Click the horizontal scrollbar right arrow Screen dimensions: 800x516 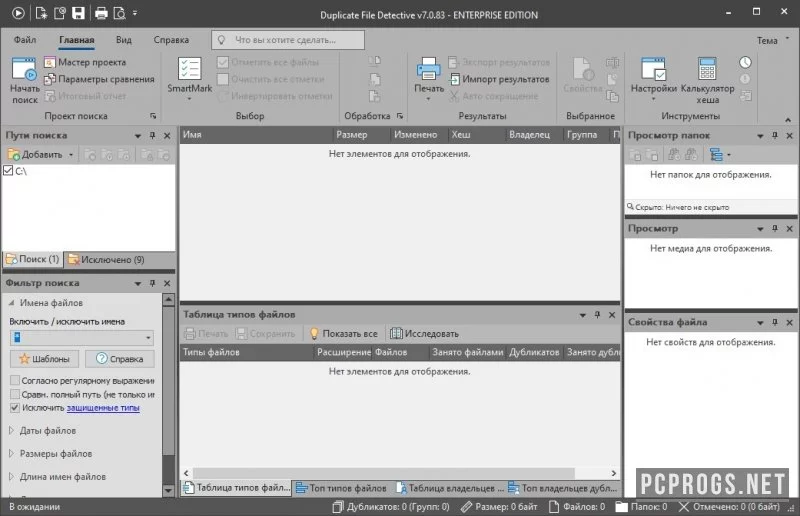(614, 473)
